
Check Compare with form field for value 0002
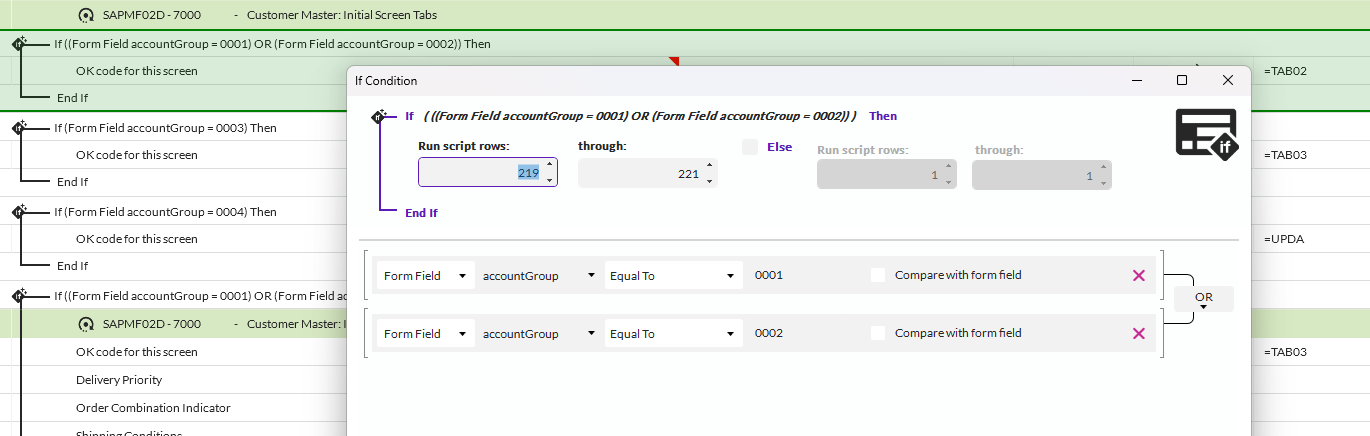point(878,333)
